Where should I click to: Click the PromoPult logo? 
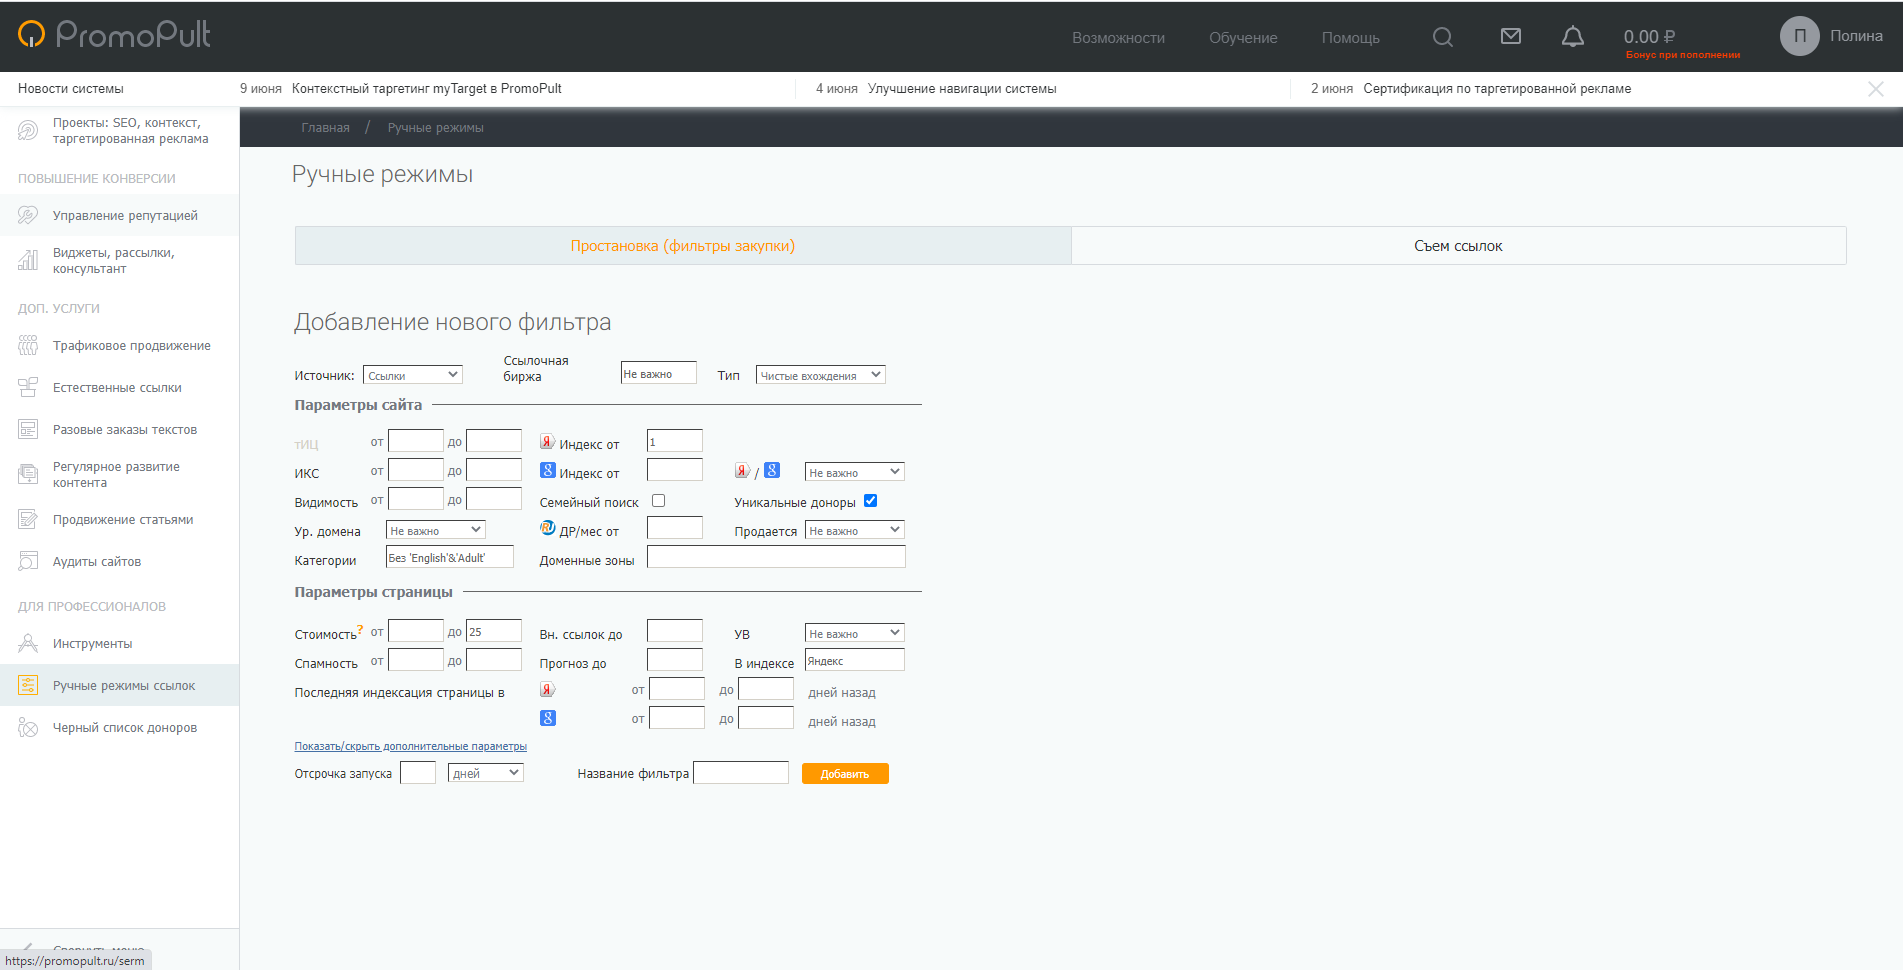pyautogui.click(x=114, y=35)
